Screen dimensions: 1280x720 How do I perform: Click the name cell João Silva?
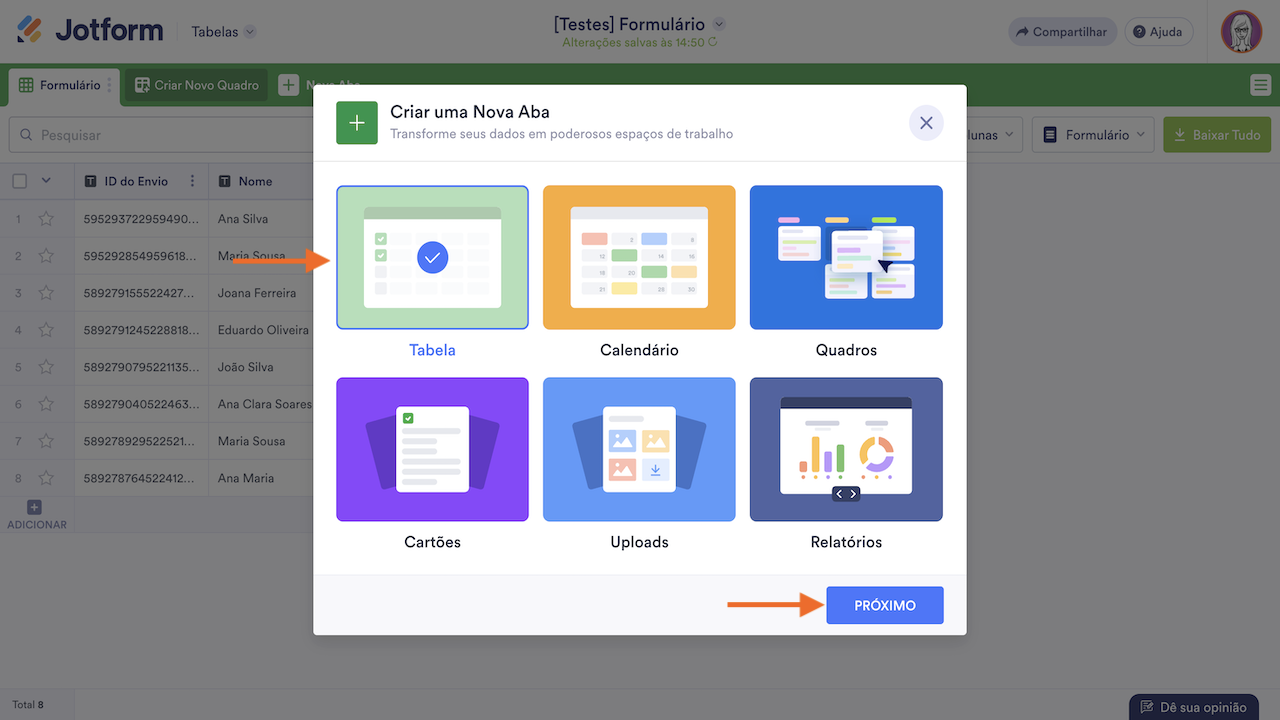[x=261, y=367]
